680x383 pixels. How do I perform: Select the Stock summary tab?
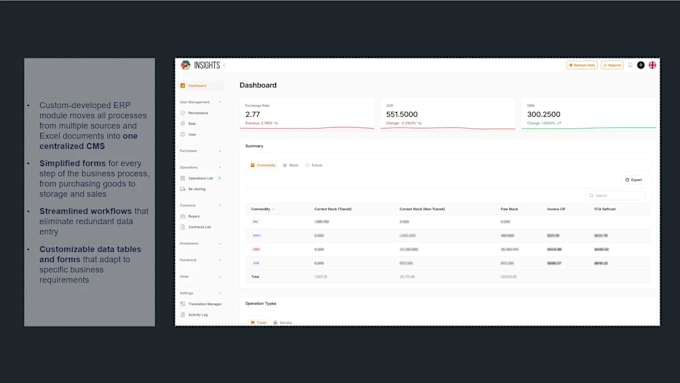tap(291, 165)
